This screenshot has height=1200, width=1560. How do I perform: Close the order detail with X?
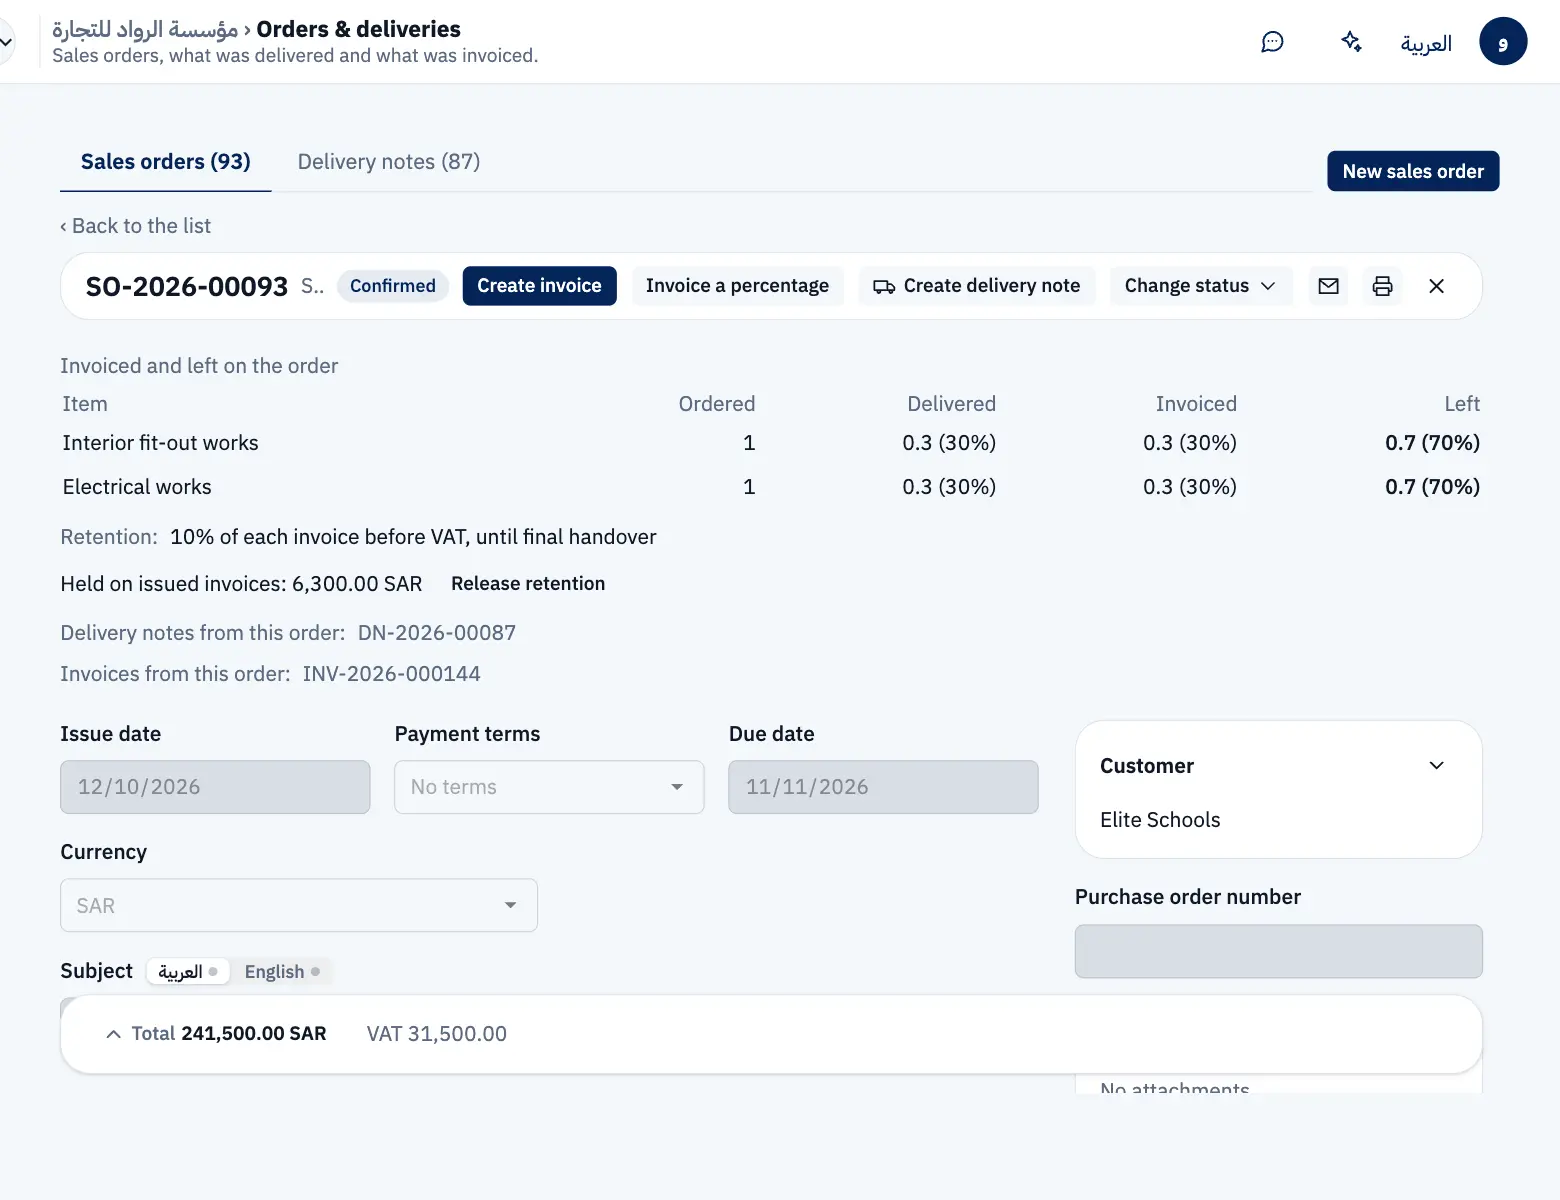coord(1436,286)
